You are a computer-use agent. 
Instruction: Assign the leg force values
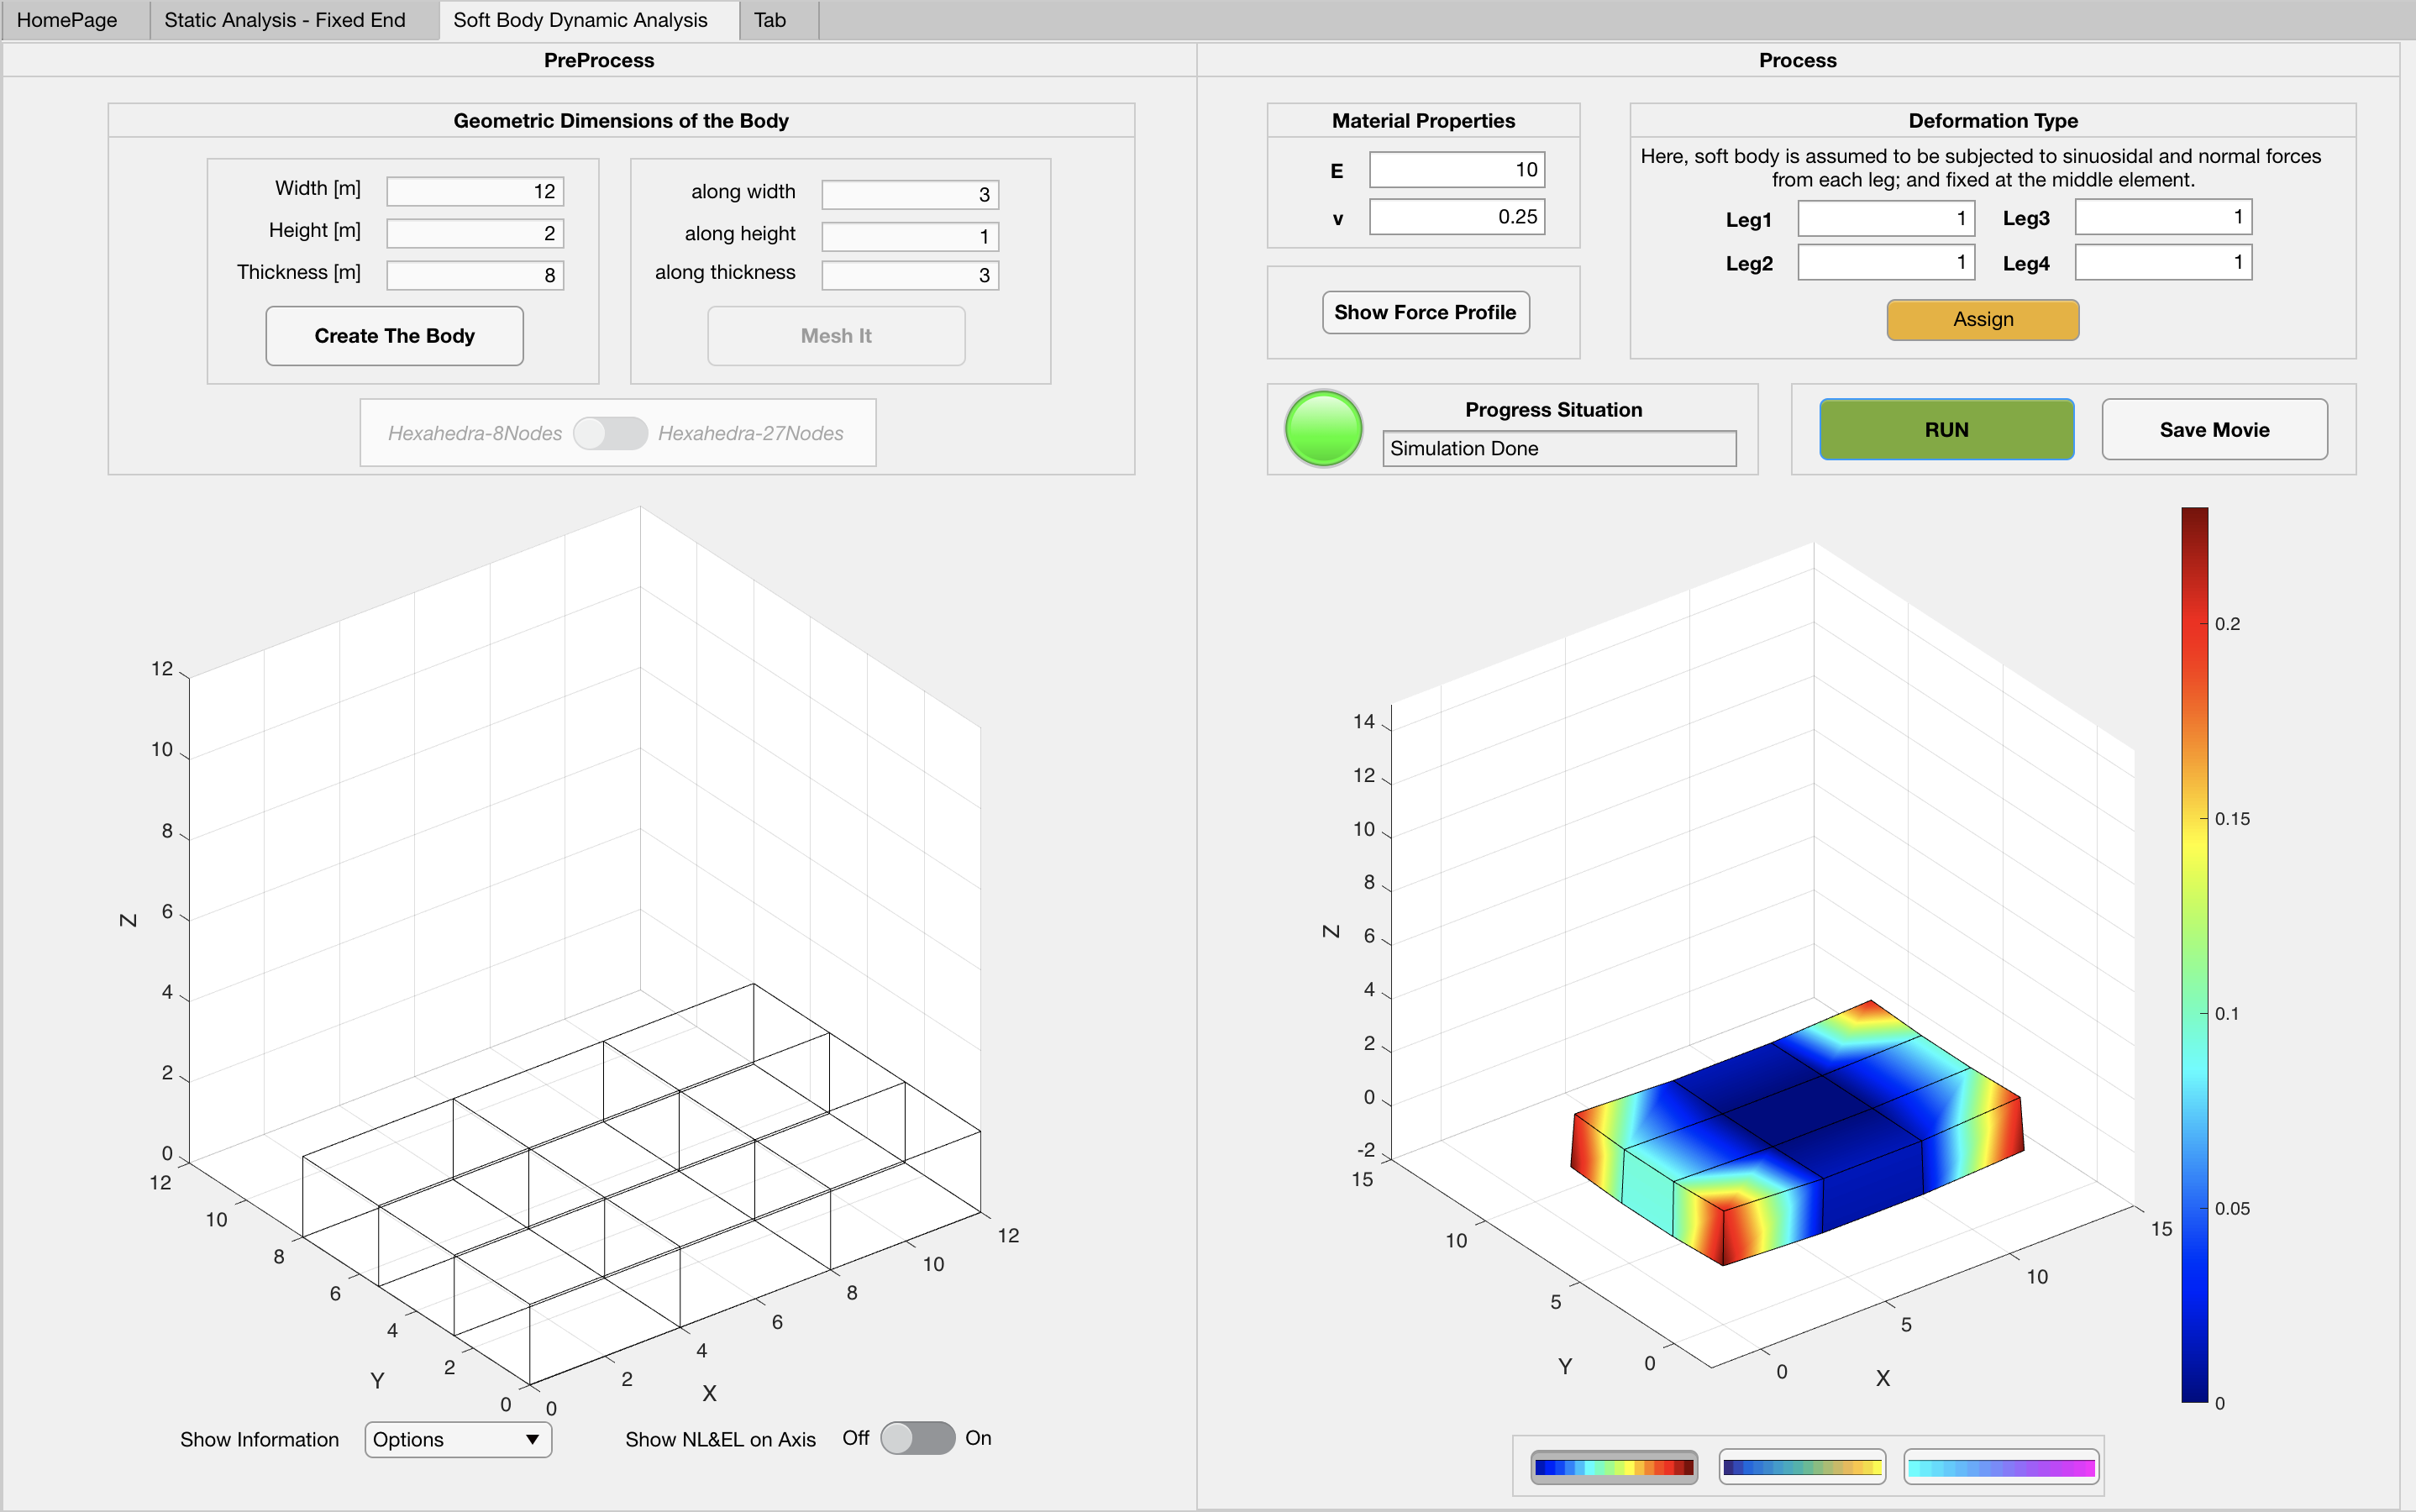(x=1983, y=319)
